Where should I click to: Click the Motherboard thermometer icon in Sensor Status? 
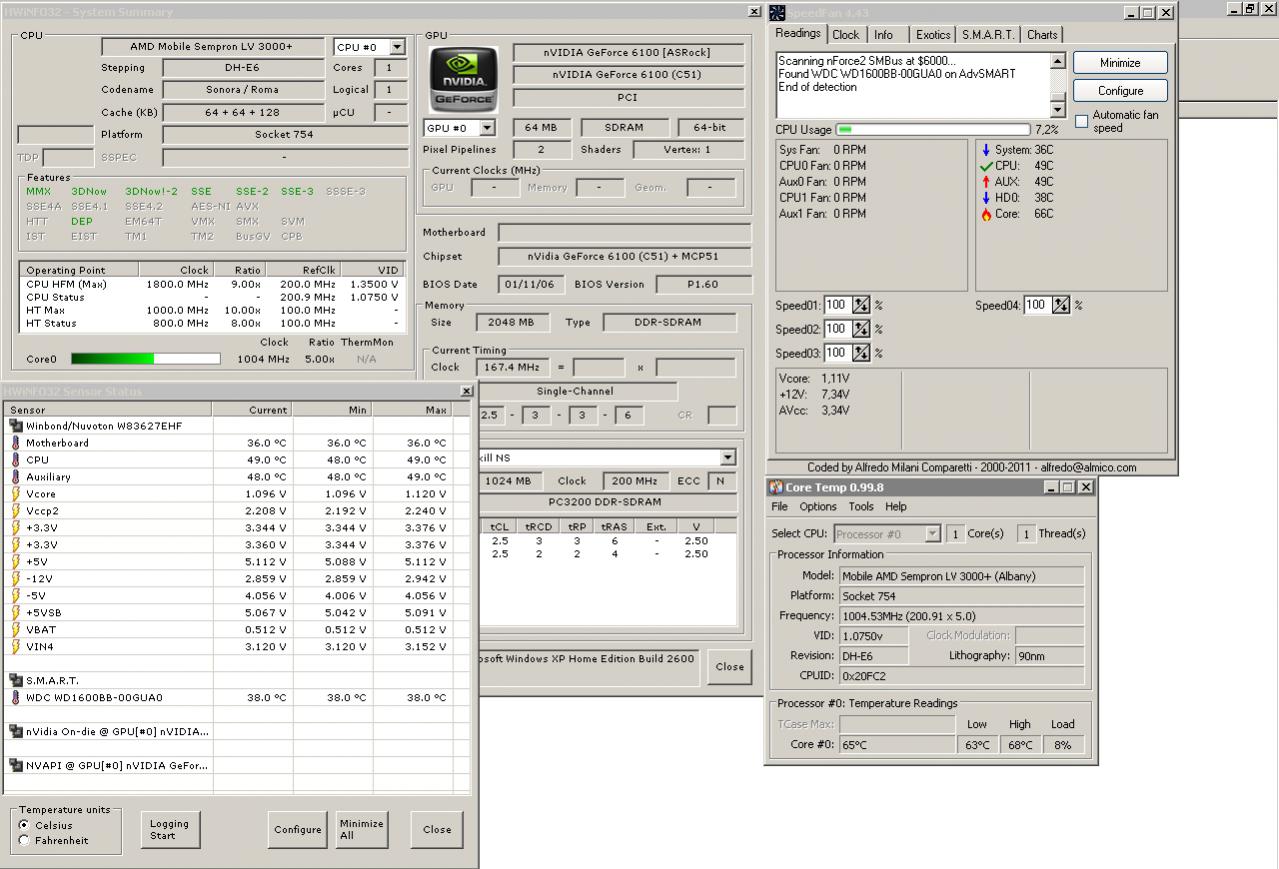click(16, 443)
